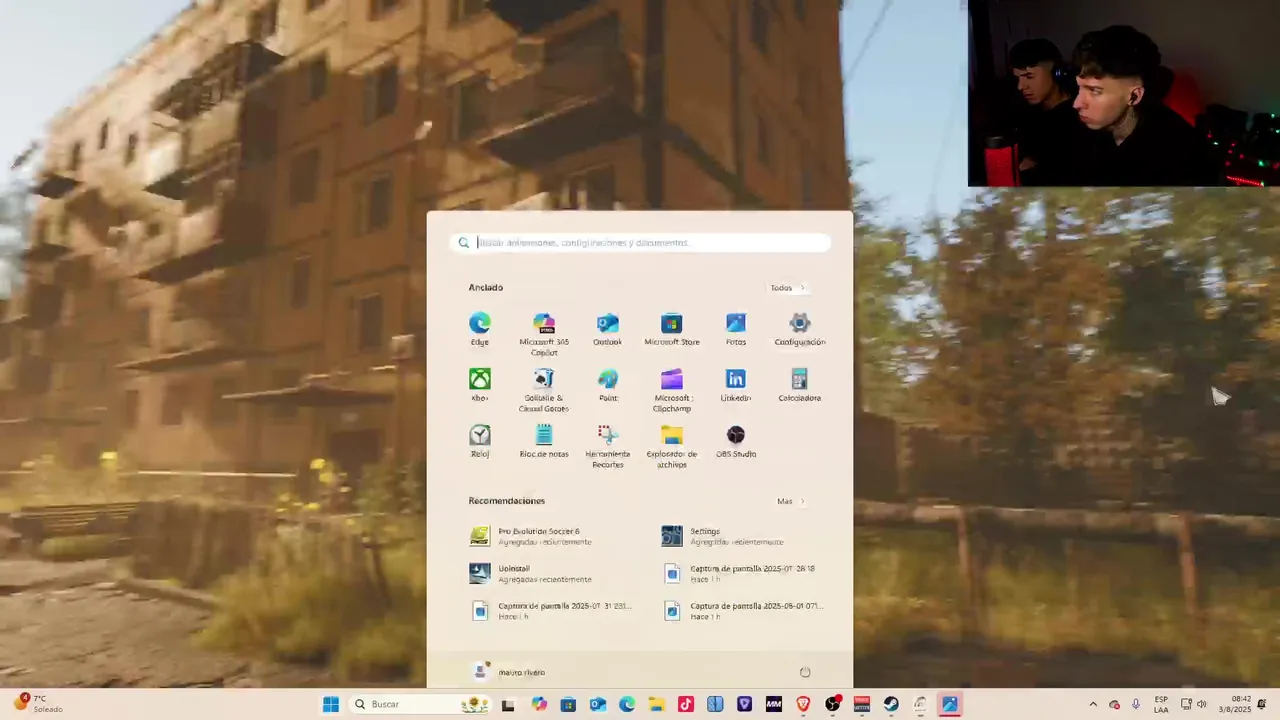This screenshot has width=1280, height=720.
Task: Open File Explorer on the taskbar
Action: point(656,704)
